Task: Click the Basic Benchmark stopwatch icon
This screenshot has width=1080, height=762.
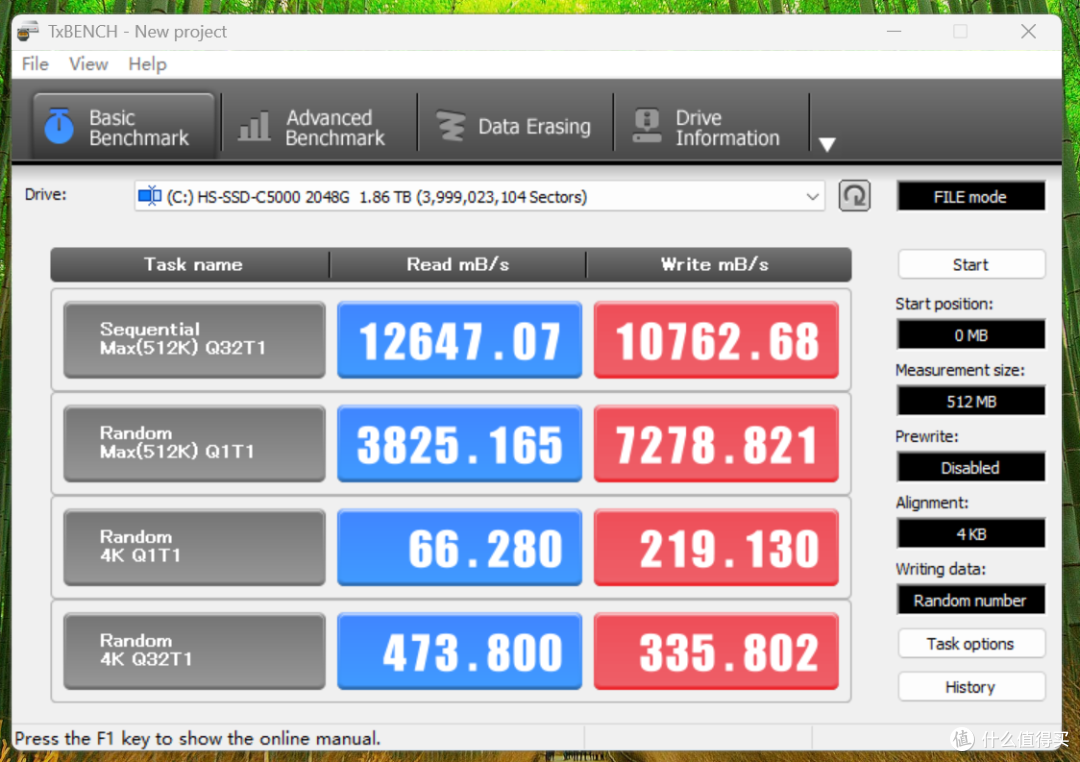Action: pyautogui.click(x=59, y=126)
